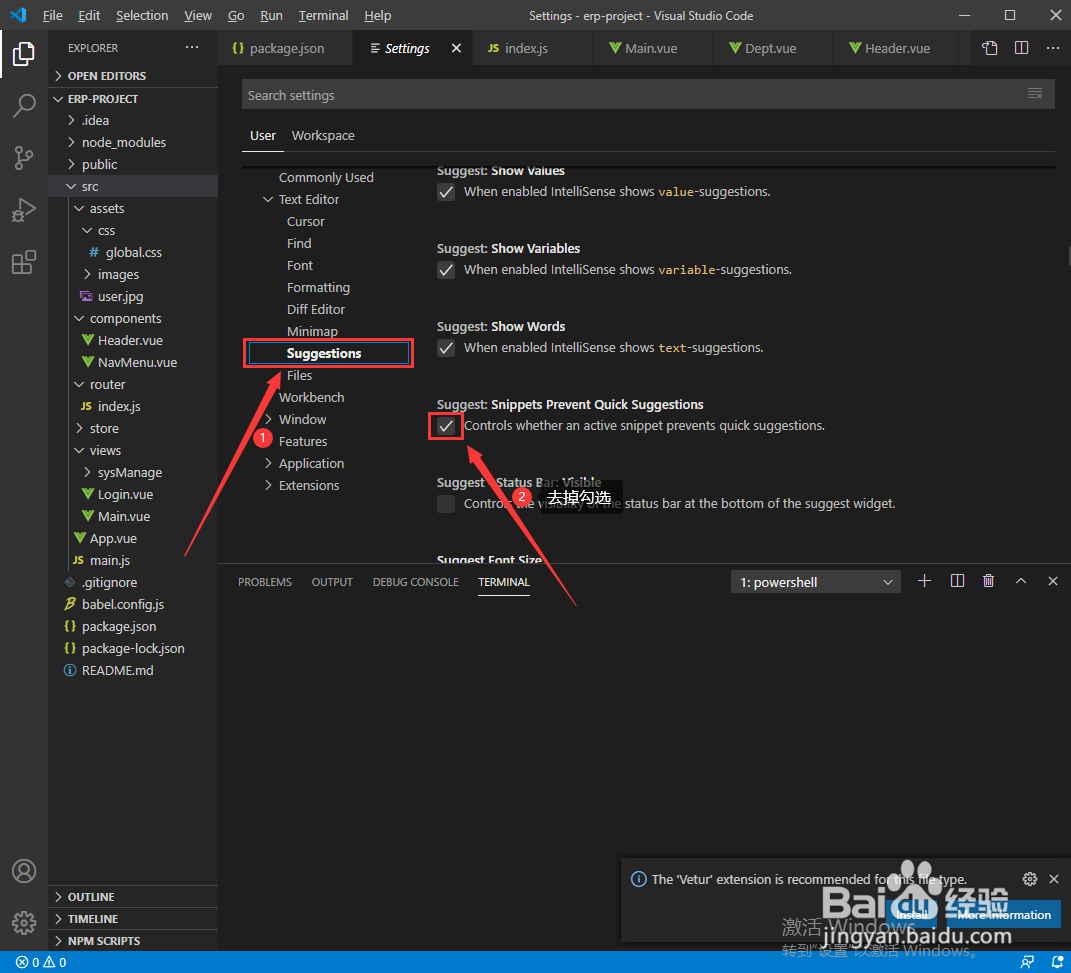Image resolution: width=1071 pixels, height=973 pixels.
Task: Clear settings search filter icon
Action: pos(1035,94)
